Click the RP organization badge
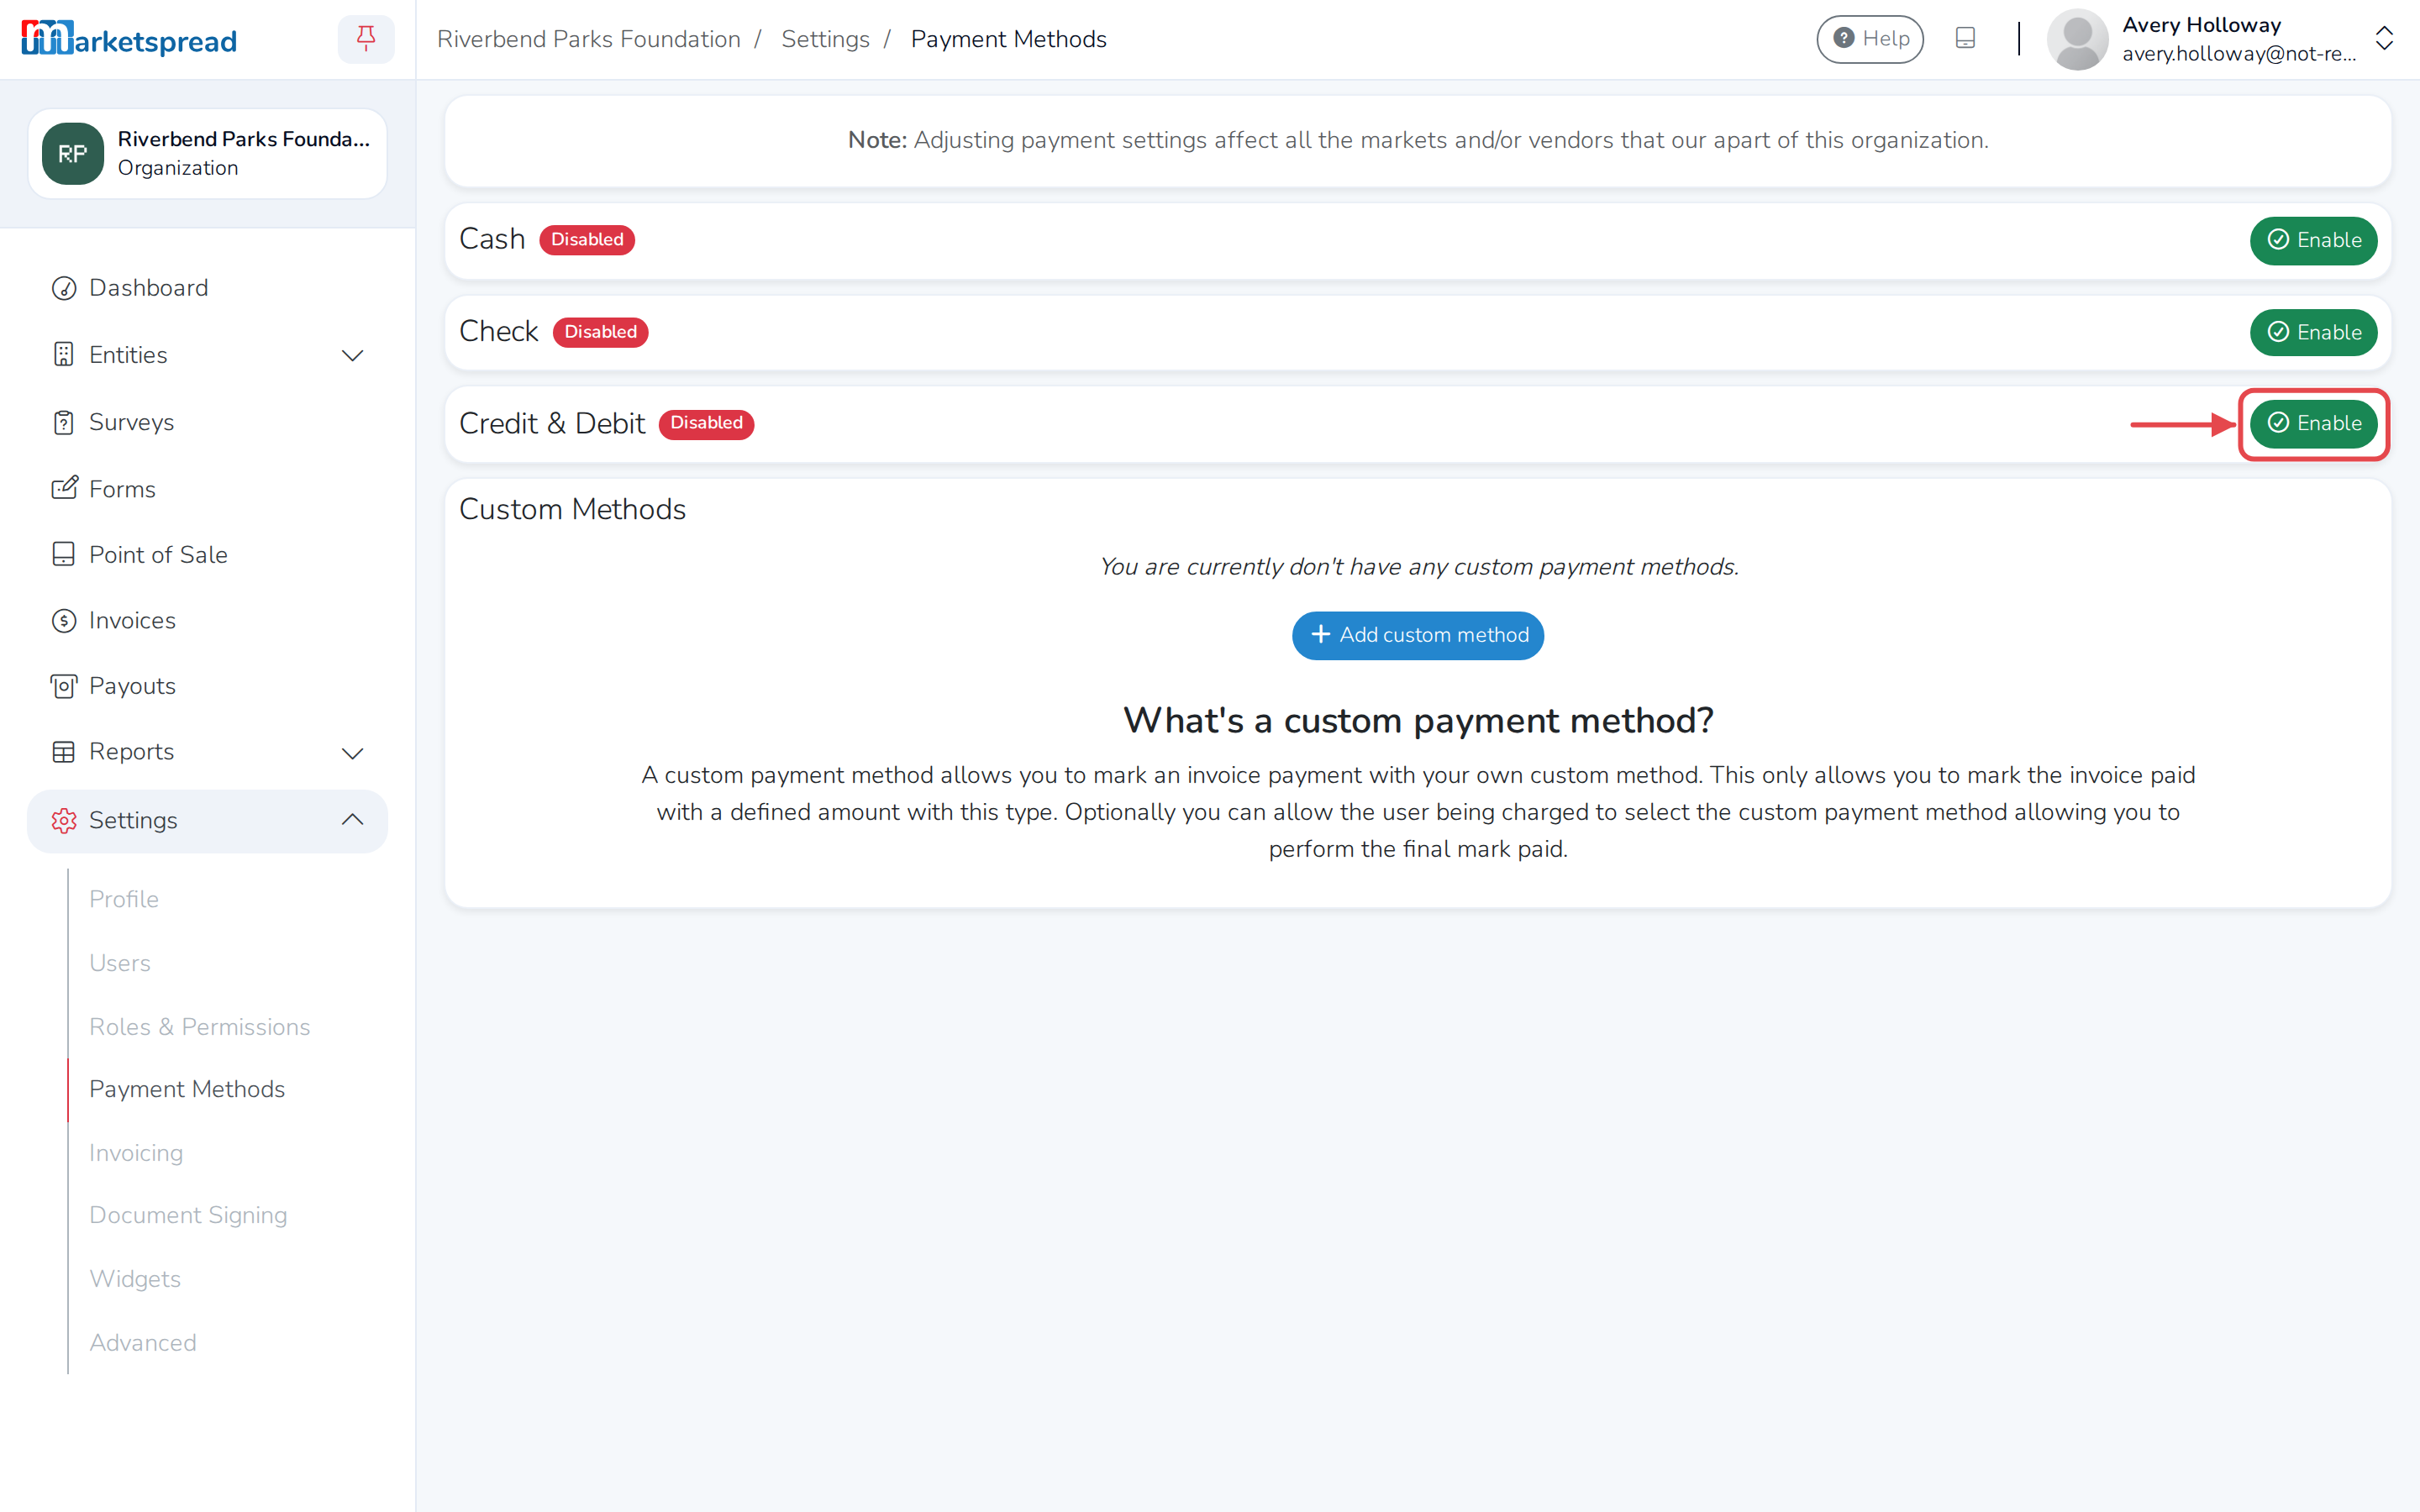Image resolution: width=2420 pixels, height=1512 pixels. click(x=72, y=154)
